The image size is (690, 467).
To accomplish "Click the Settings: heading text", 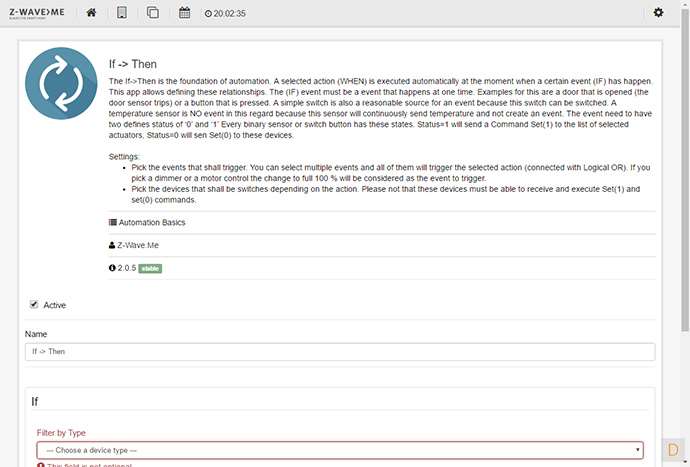I will [x=124, y=157].
